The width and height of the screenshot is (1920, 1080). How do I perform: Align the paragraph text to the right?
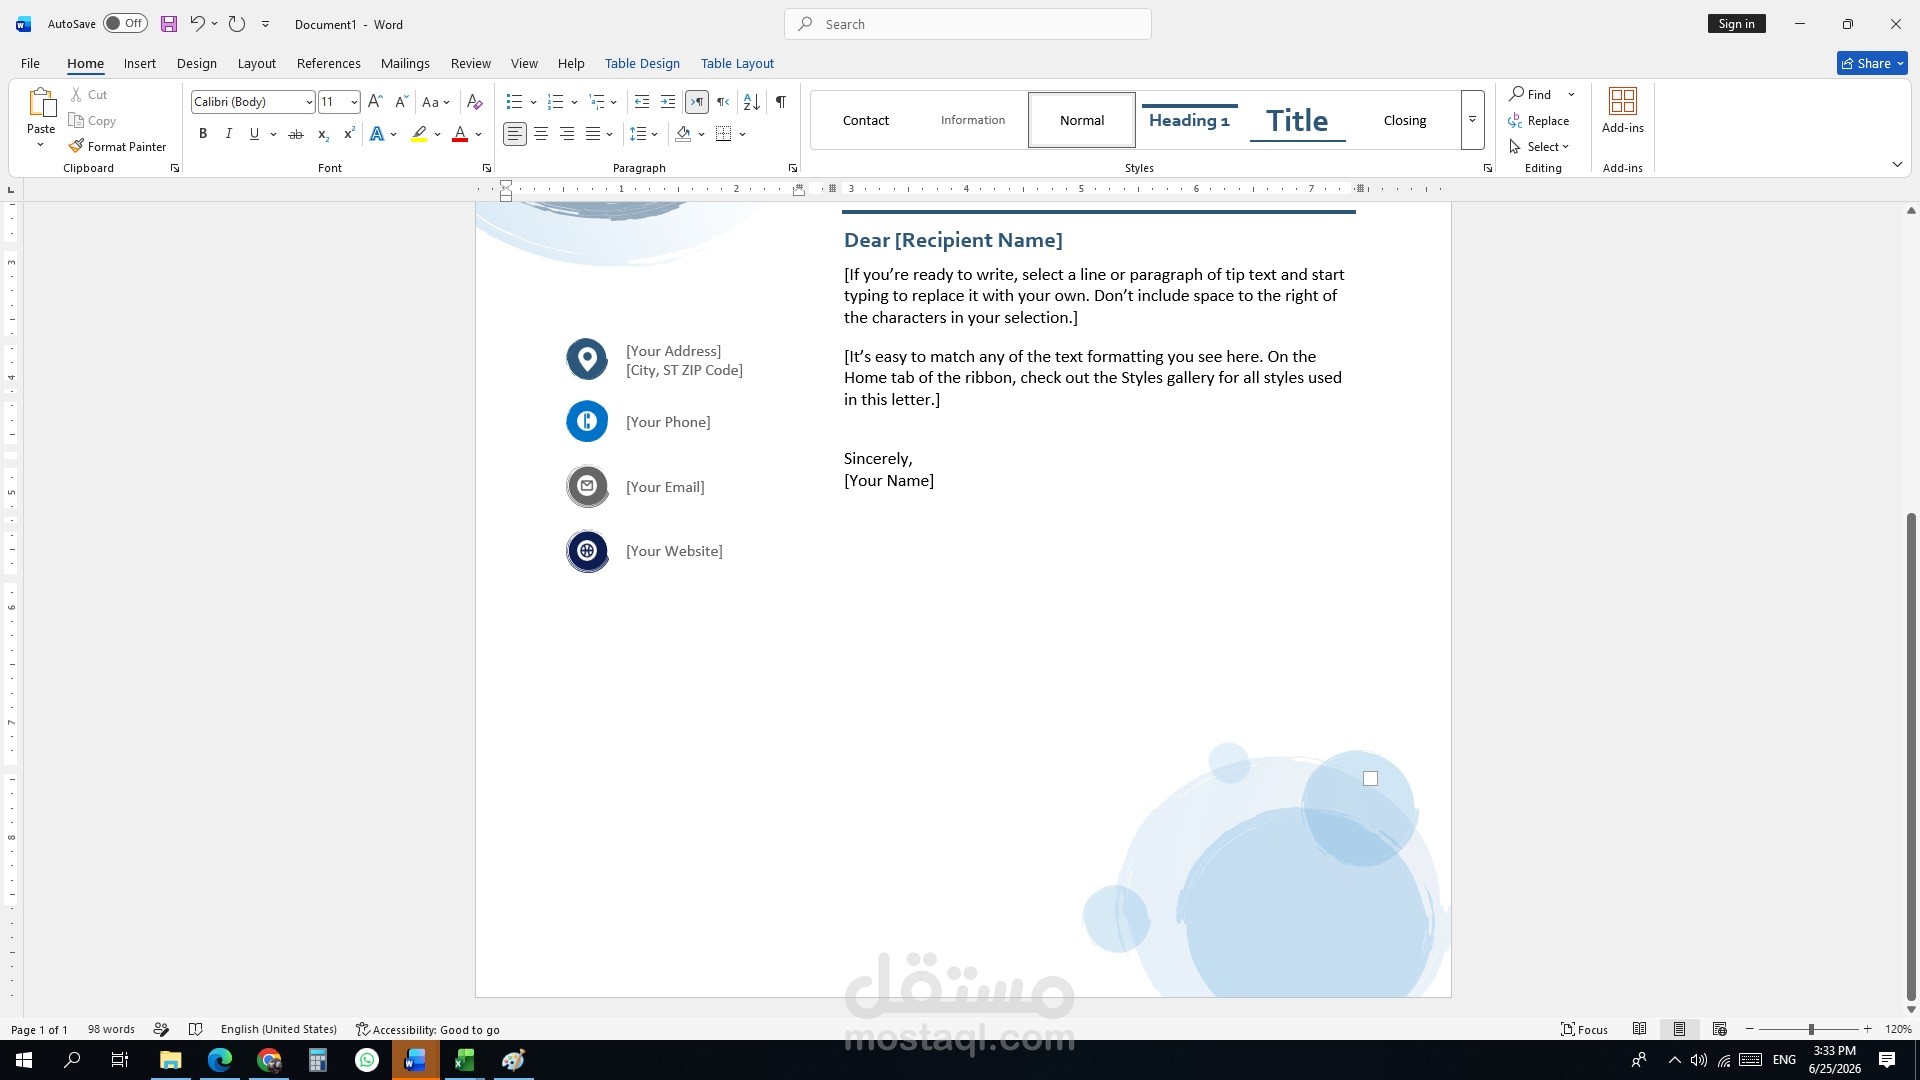tap(567, 134)
